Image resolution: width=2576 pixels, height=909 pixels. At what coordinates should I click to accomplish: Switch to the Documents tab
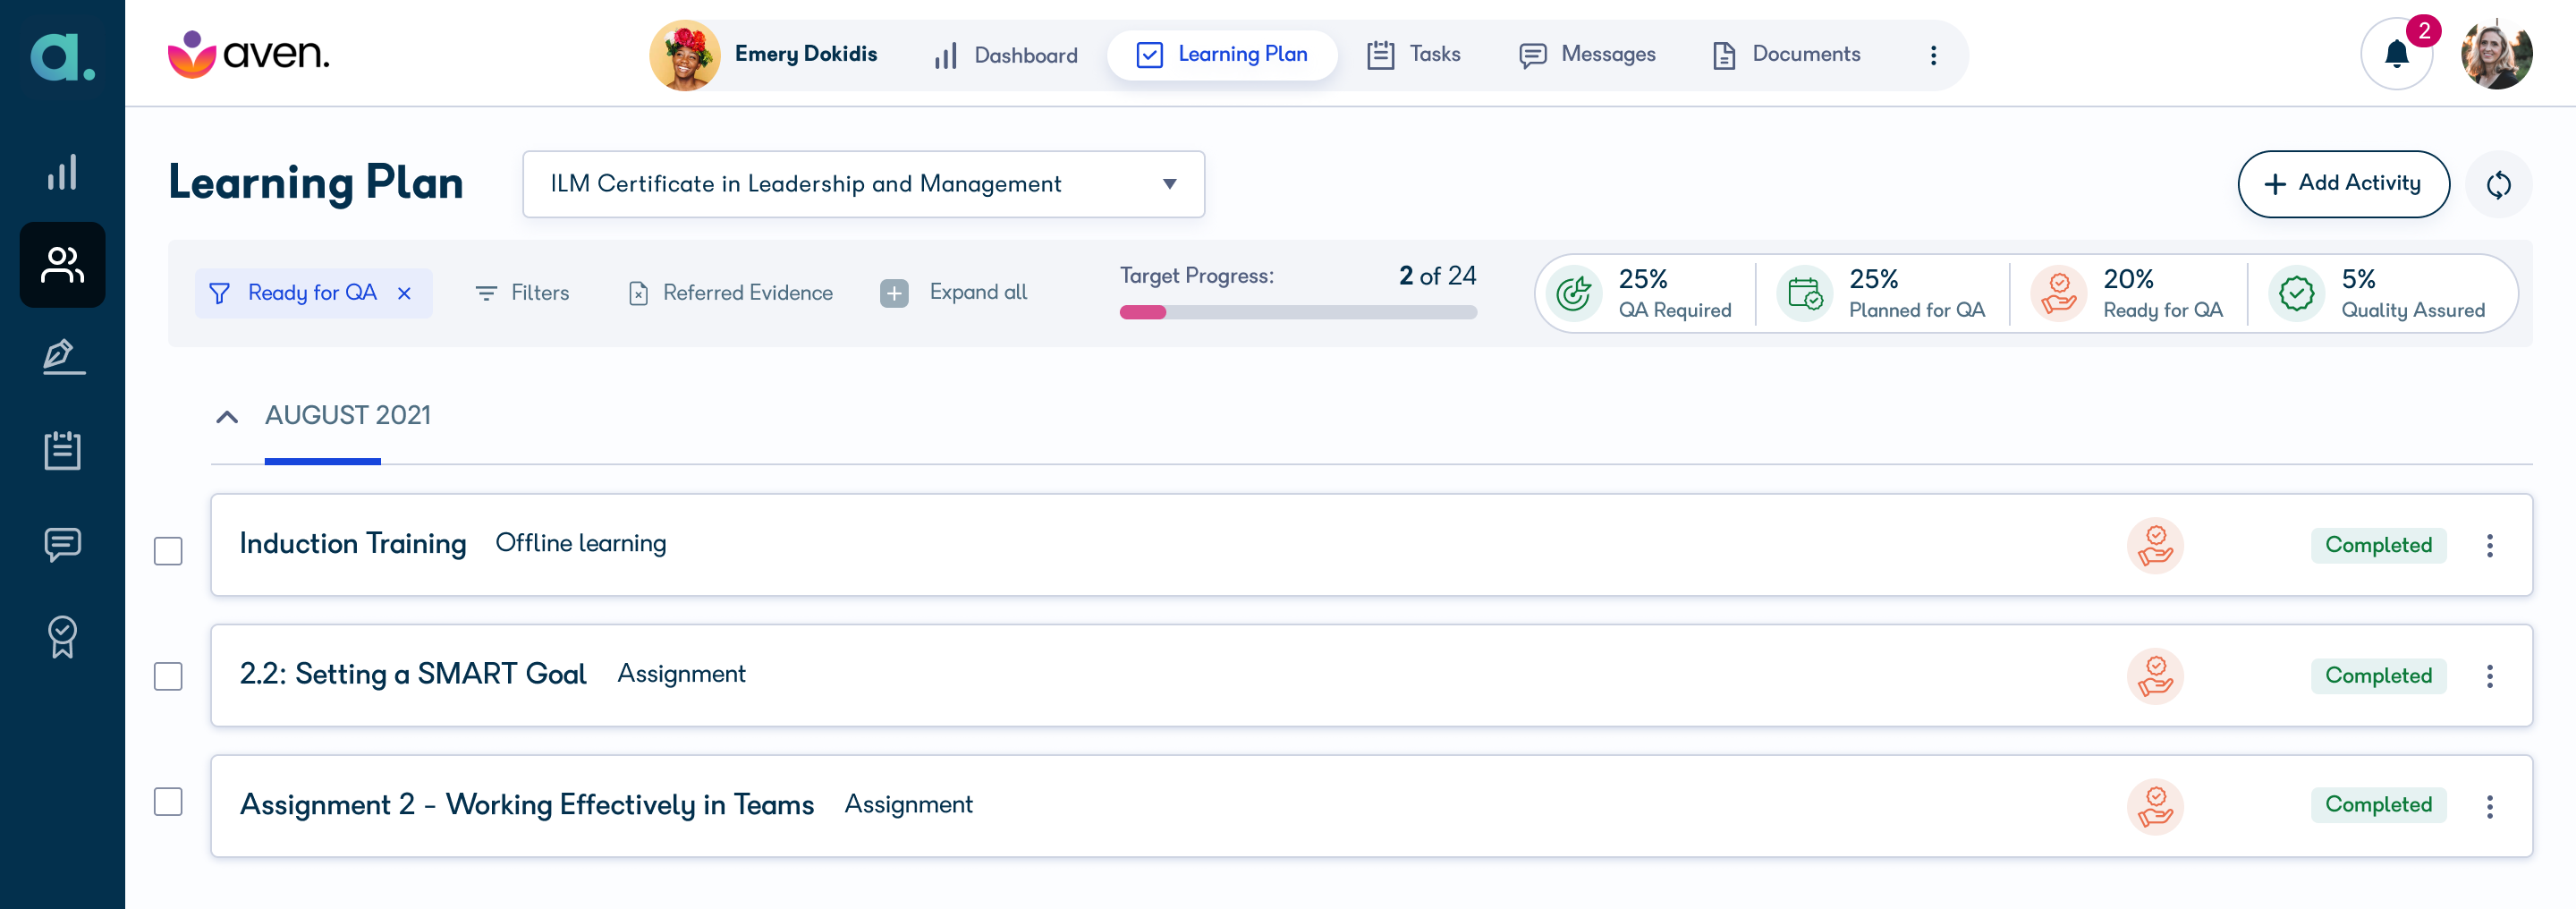click(x=1786, y=55)
